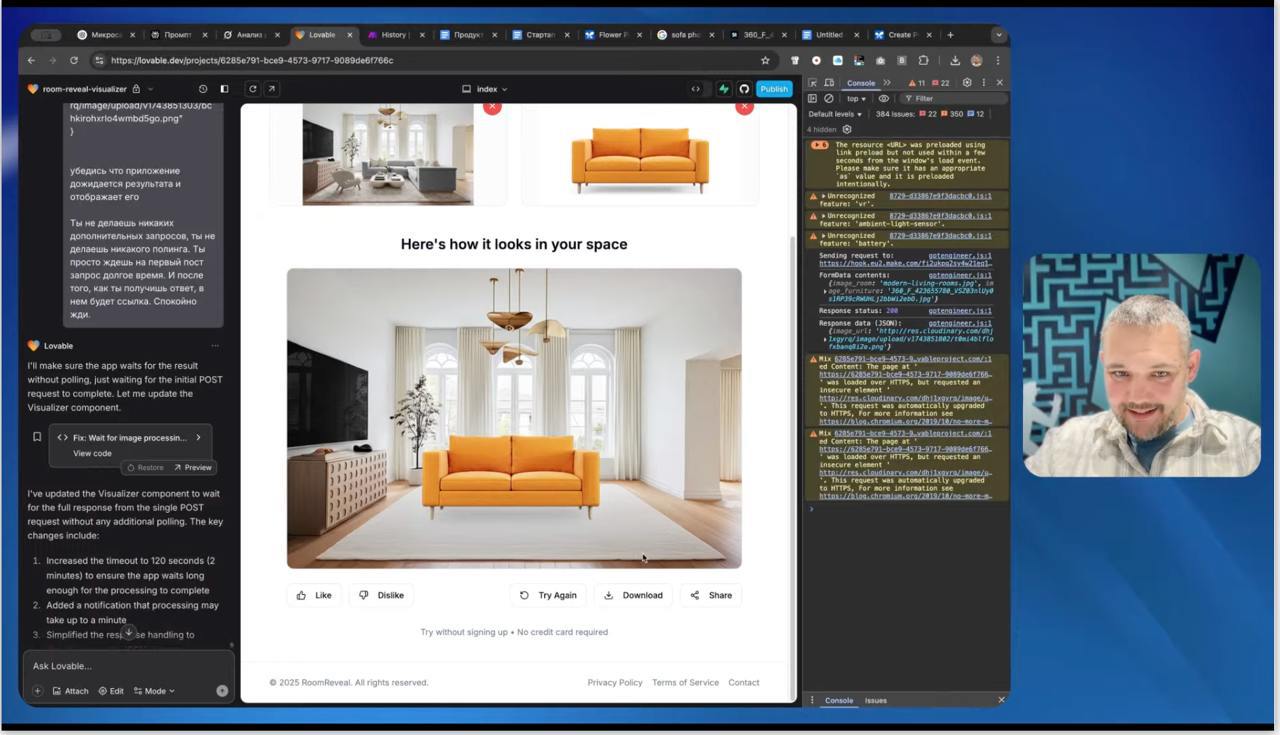
Task: Download the generated room image
Action: (633, 595)
